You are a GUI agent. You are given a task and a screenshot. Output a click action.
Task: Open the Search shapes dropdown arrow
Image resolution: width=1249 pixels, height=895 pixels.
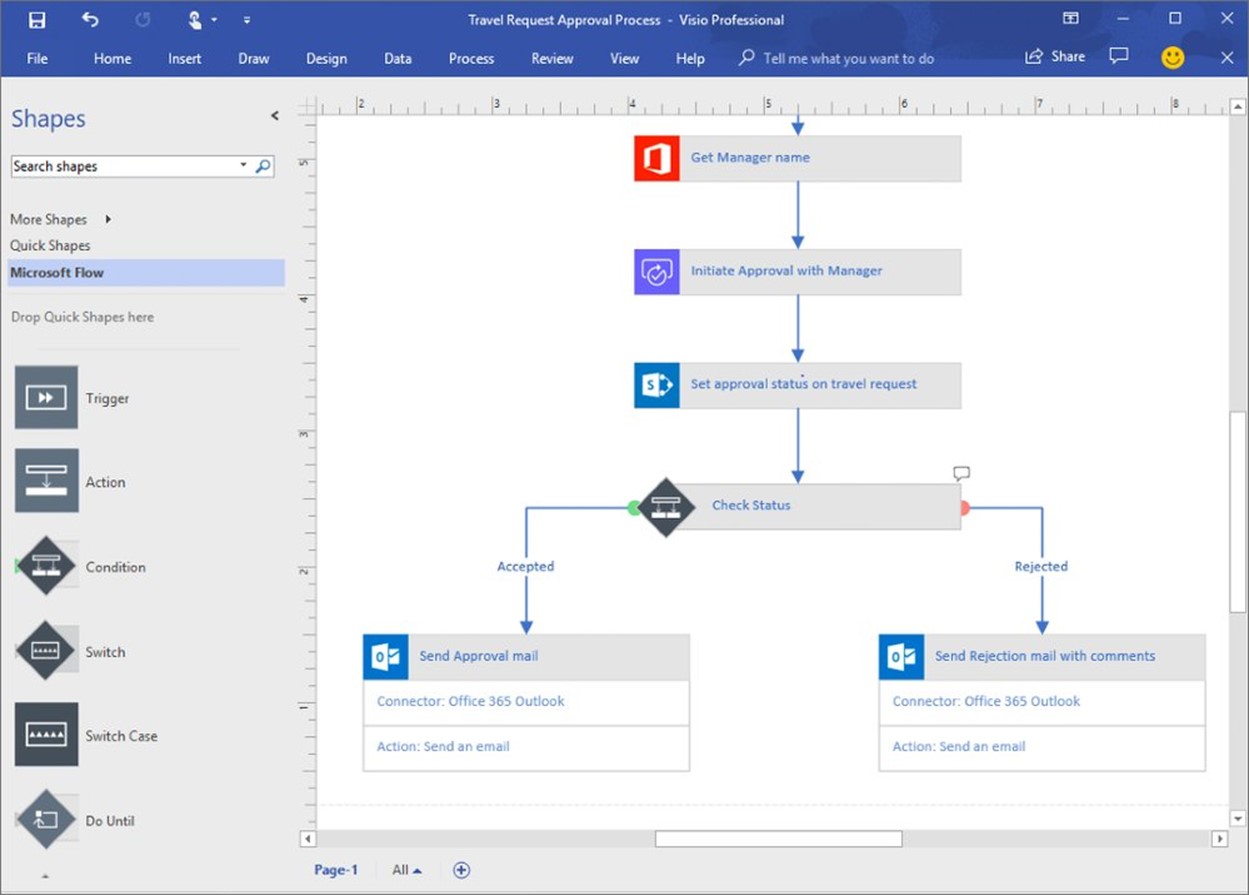[x=243, y=166]
